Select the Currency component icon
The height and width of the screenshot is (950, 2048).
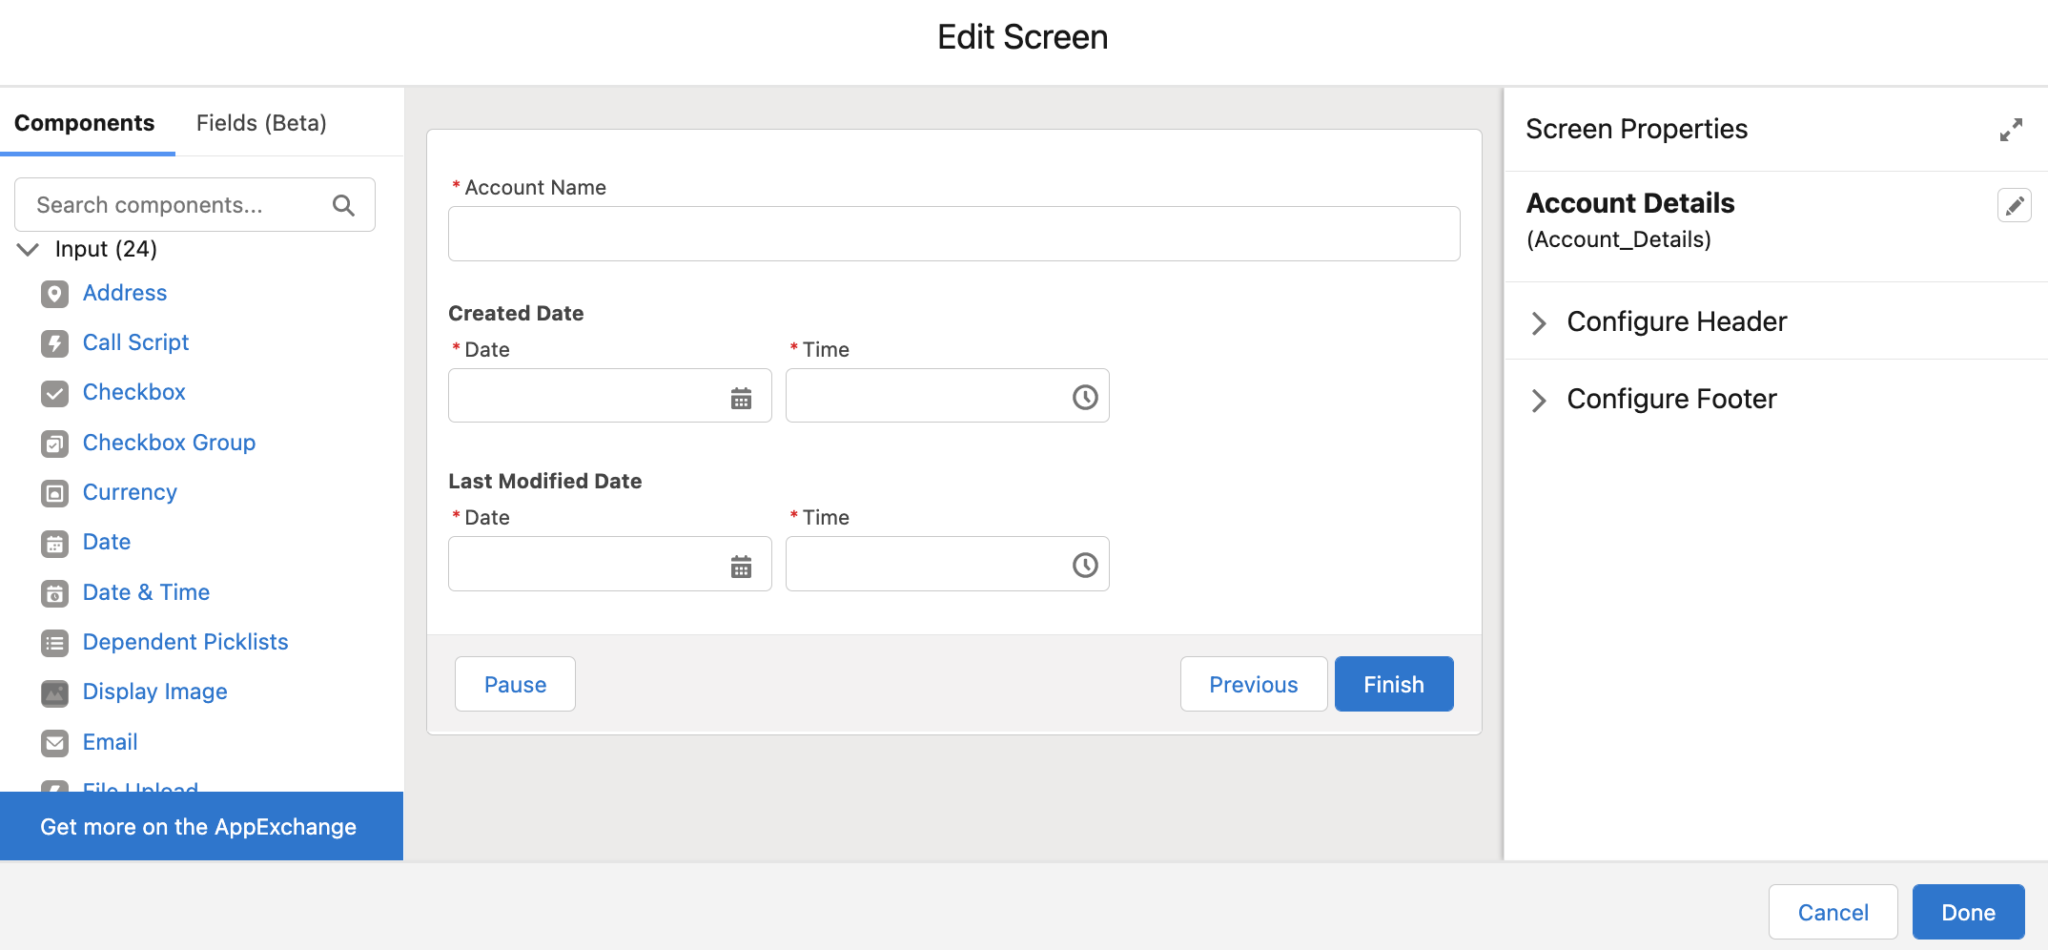click(54, 493)
